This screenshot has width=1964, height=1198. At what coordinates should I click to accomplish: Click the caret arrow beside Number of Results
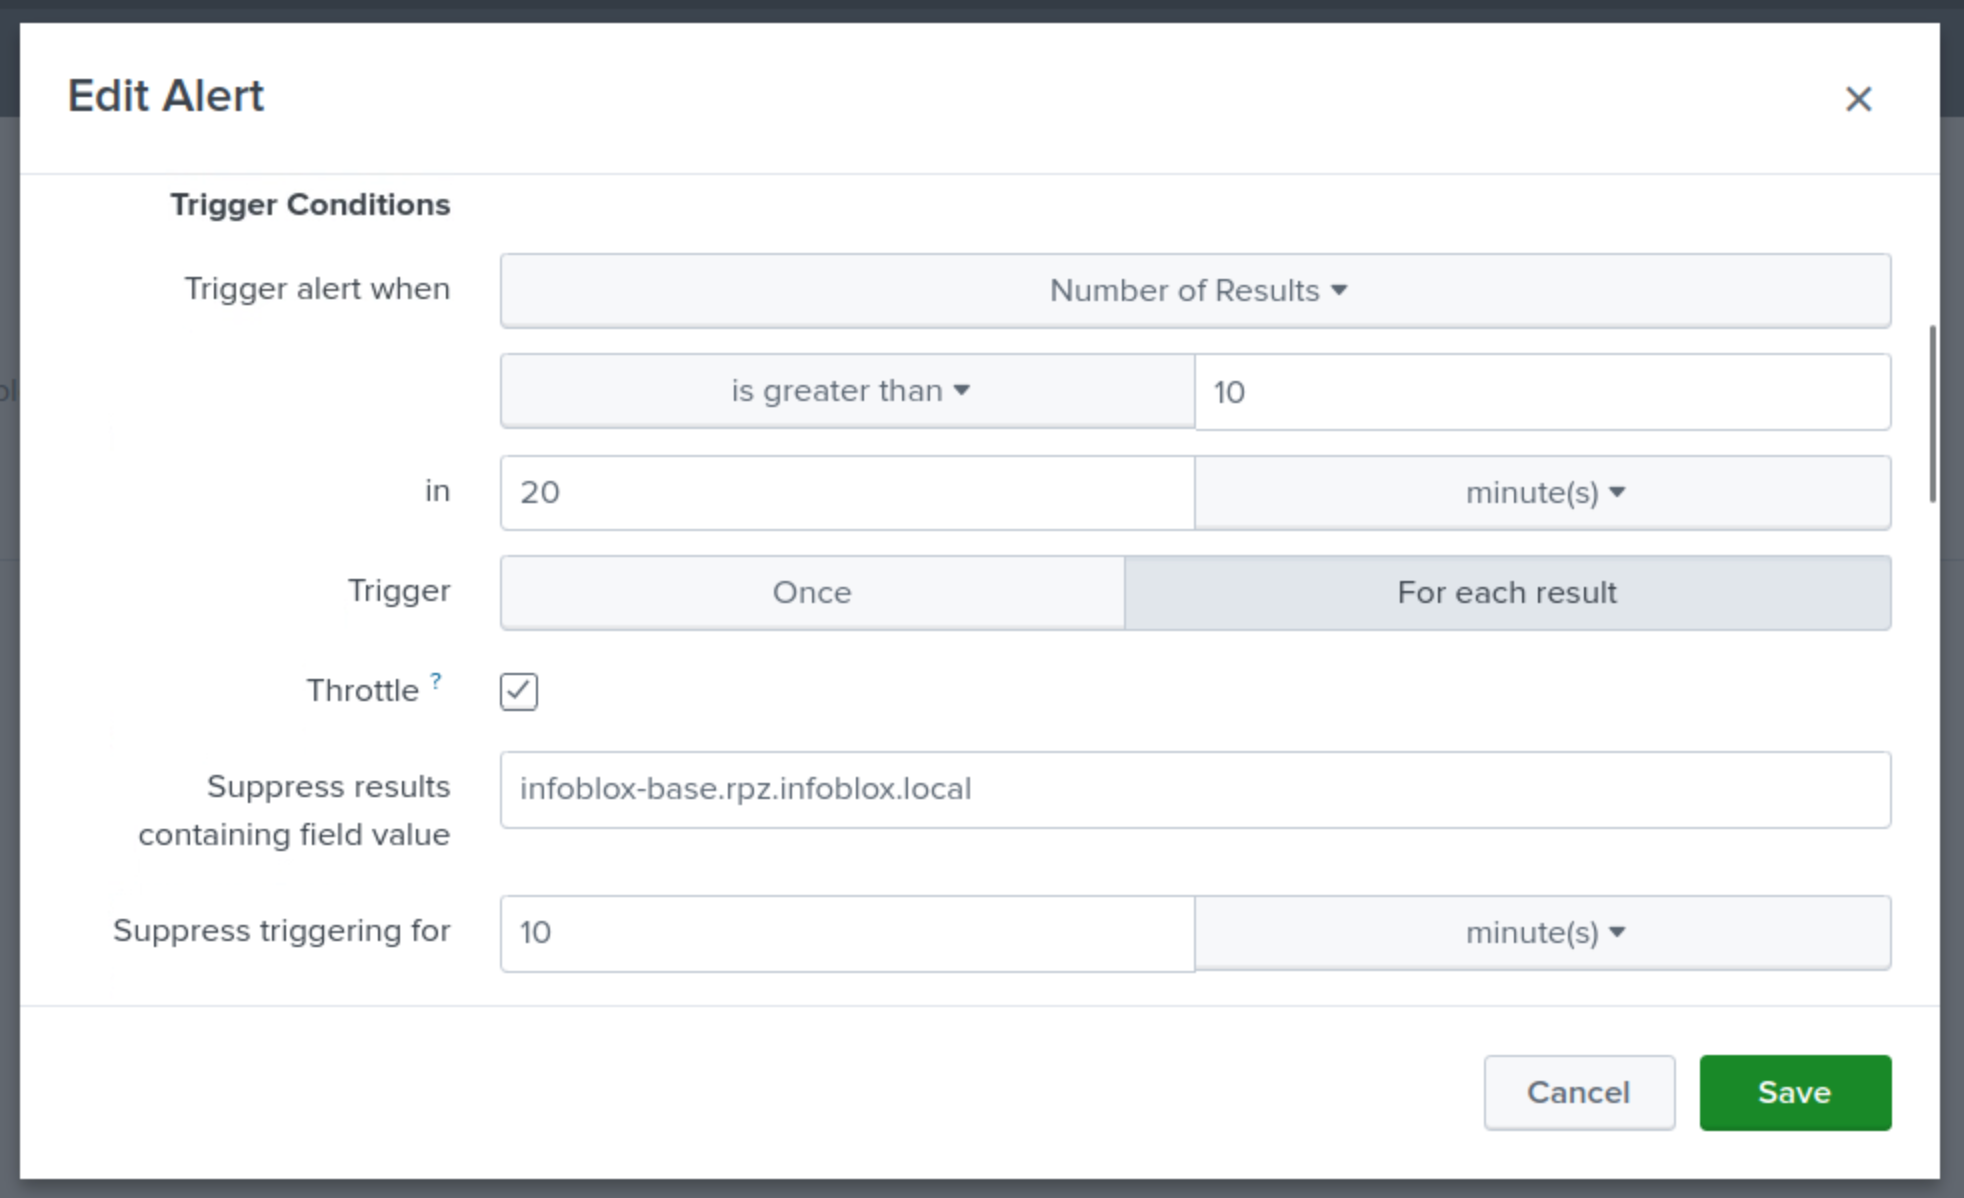click(1339, 291)
